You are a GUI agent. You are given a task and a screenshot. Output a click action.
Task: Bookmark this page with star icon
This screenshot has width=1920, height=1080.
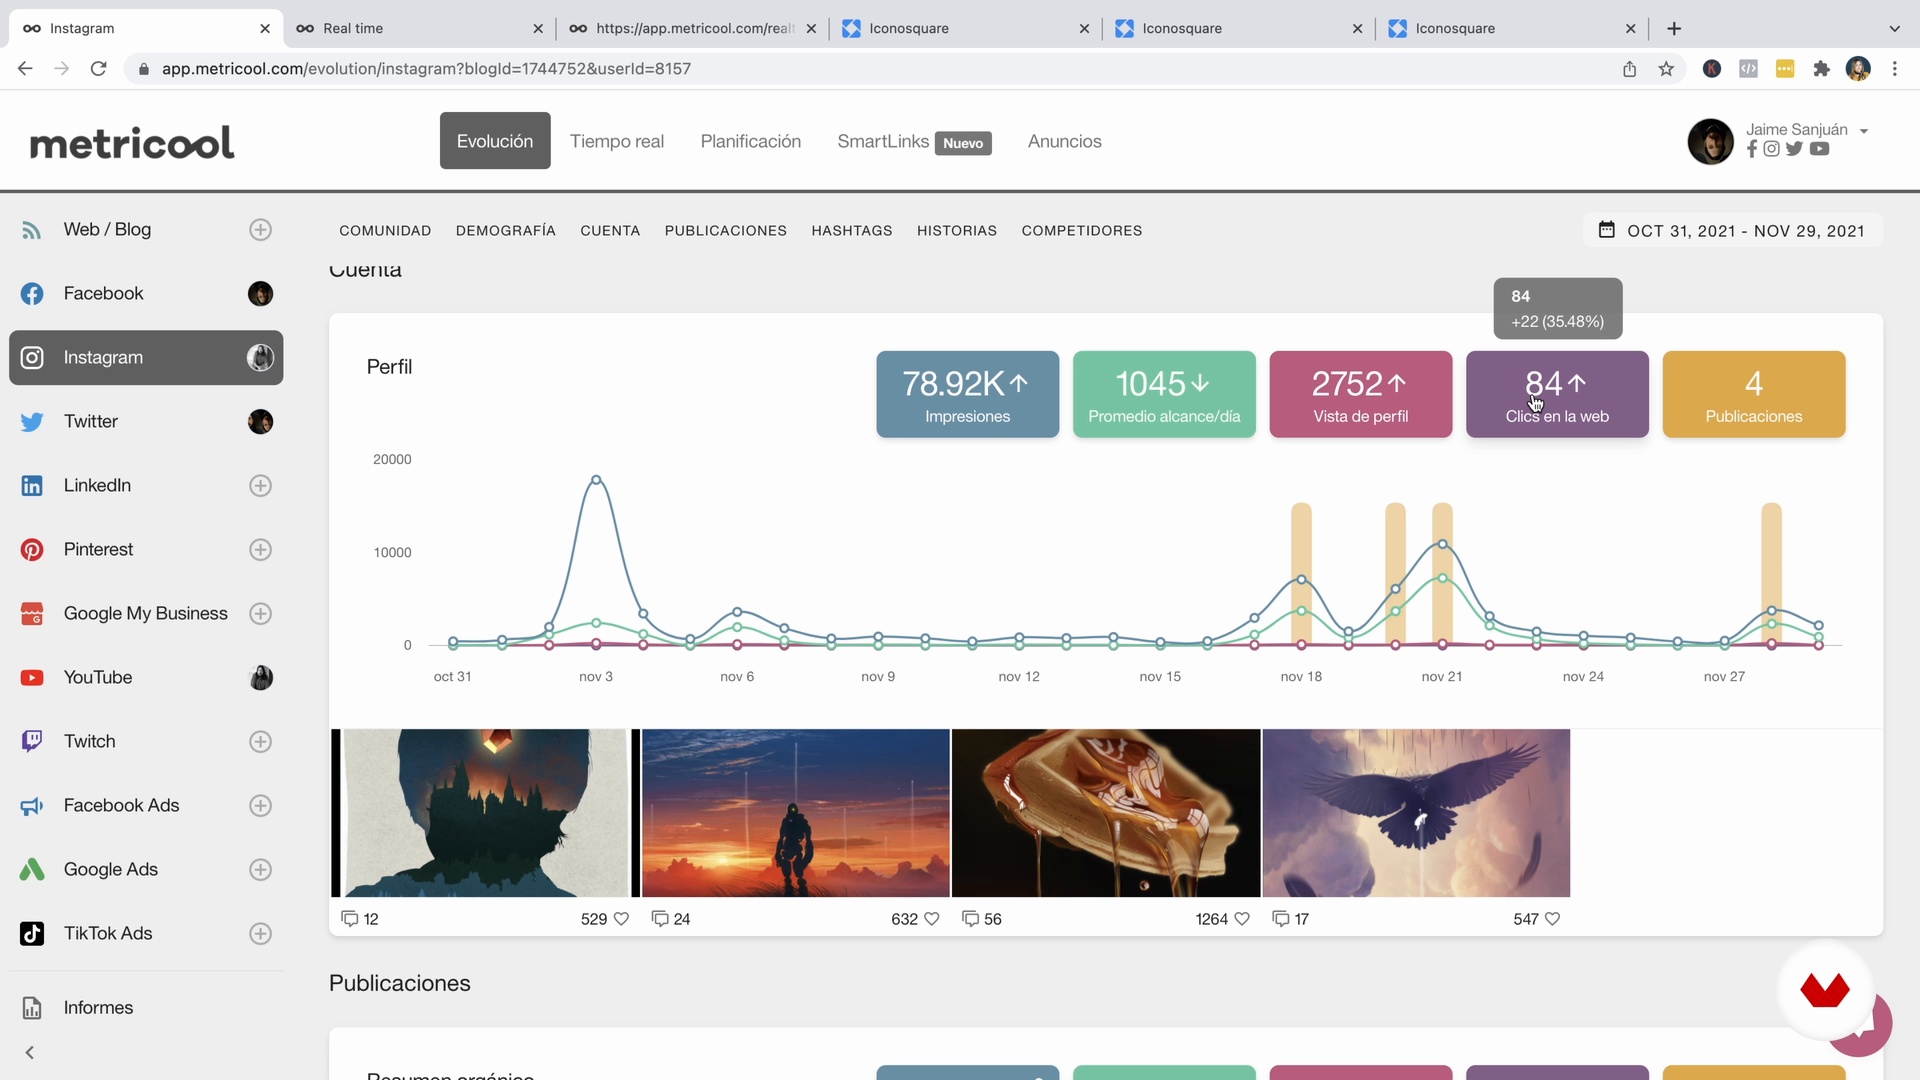tap(1666, 69)
